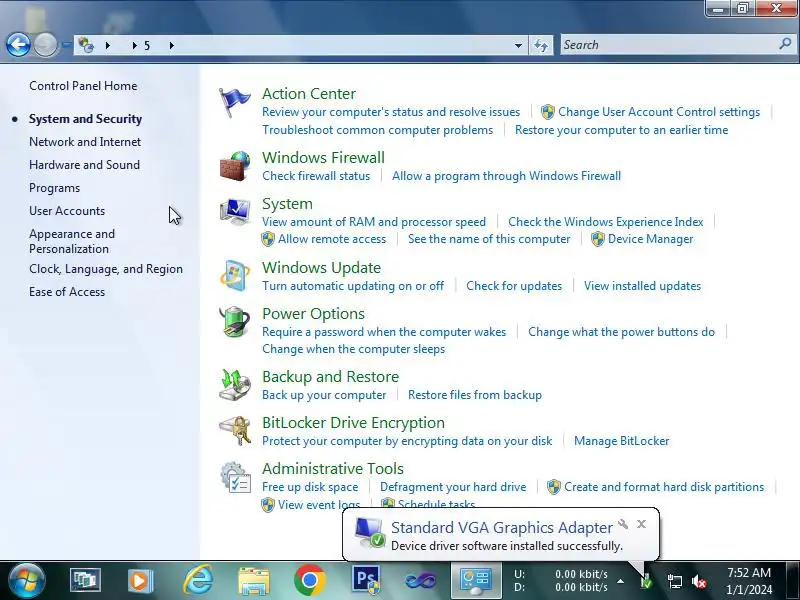This screenshot has height=600, width=800.
Task: Launch Google Chrome from the taskbar
Action: [x=309, y=580]
